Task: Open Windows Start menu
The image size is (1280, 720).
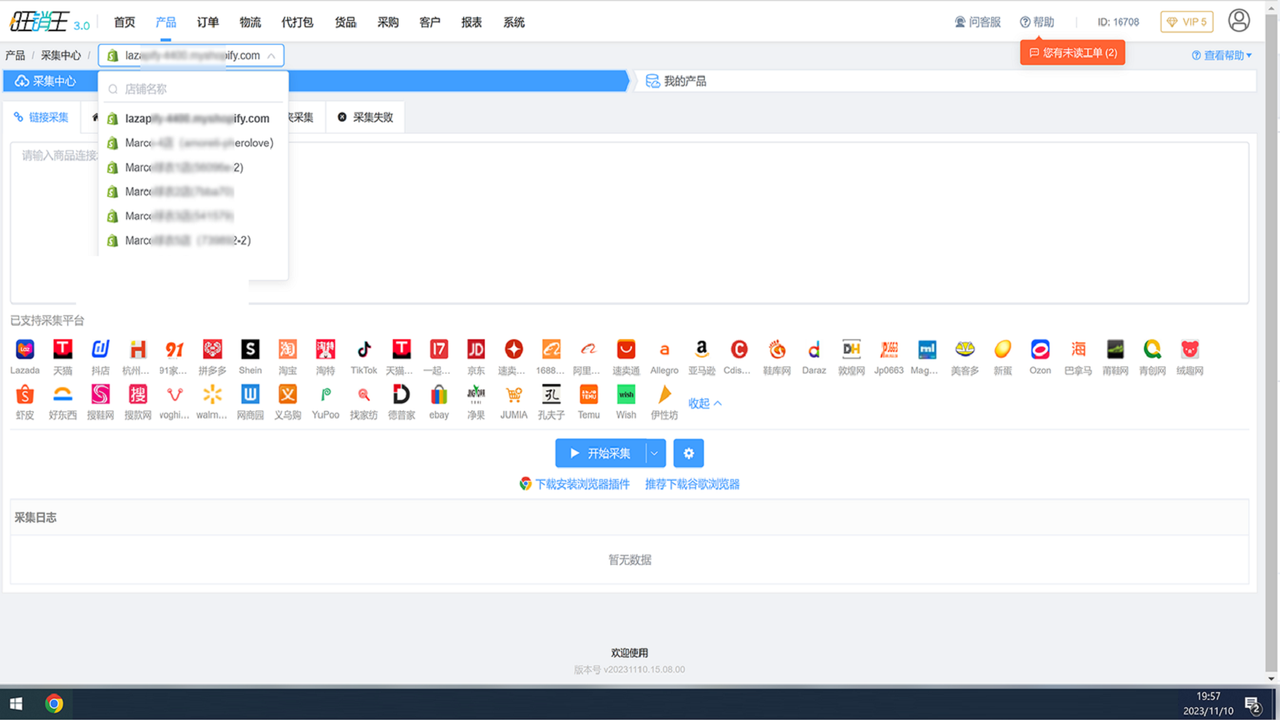Action: coord(16,704)
